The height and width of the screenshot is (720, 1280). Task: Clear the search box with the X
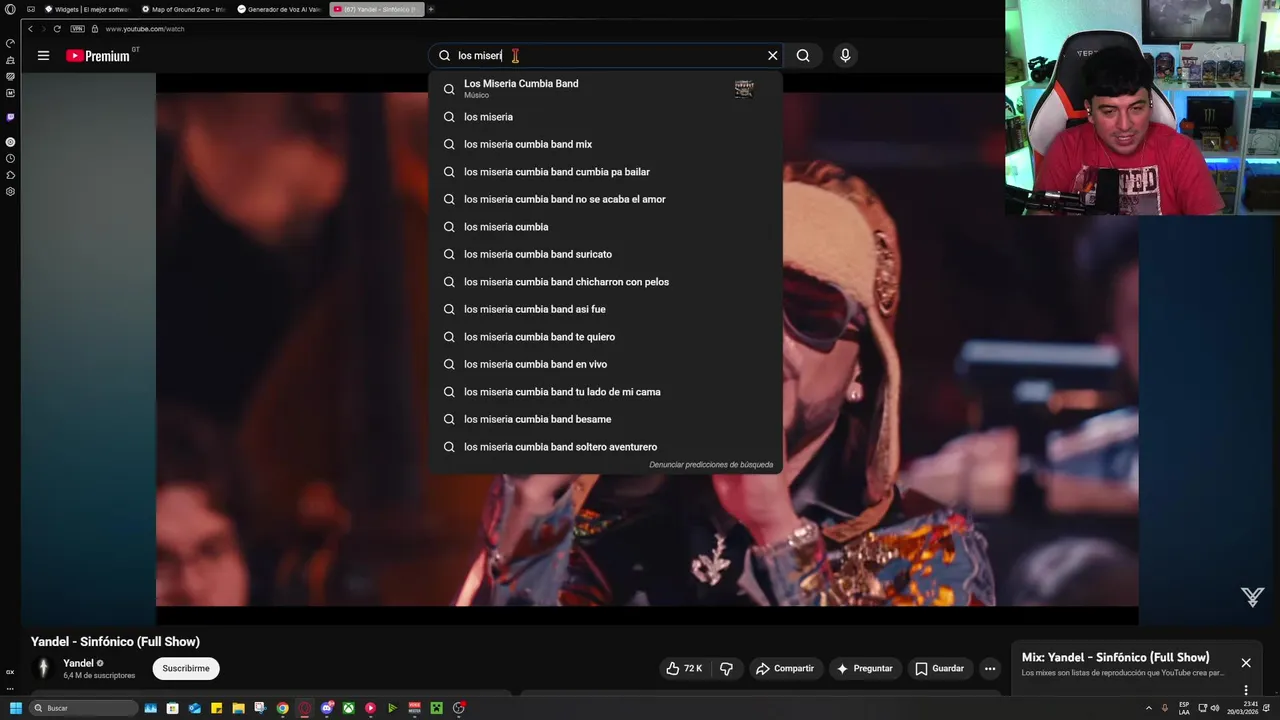772,56
